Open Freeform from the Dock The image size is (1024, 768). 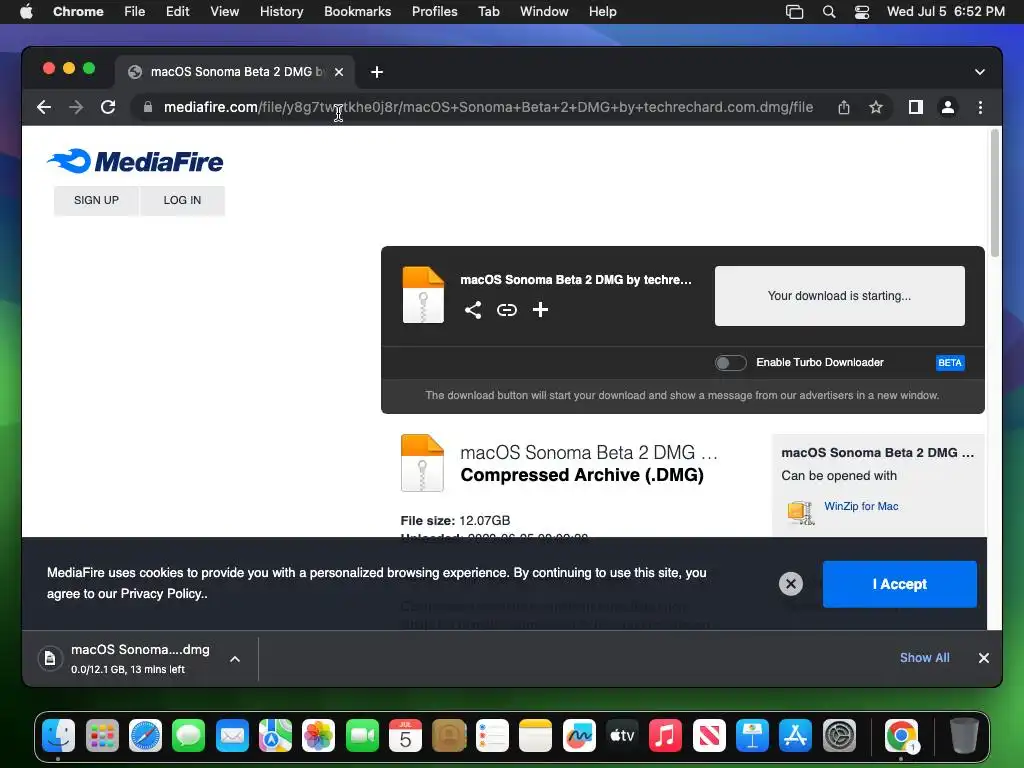click(579, 736)
